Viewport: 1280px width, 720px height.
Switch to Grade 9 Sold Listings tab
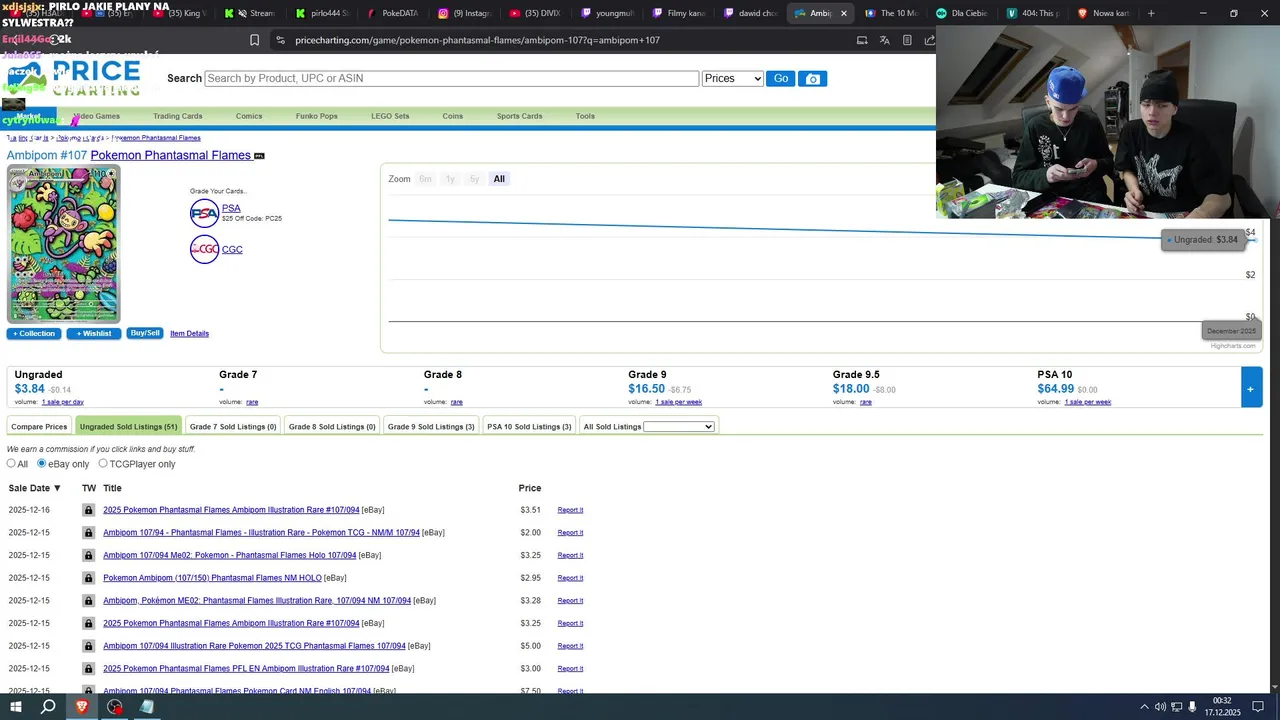click(x=431, y=427)
